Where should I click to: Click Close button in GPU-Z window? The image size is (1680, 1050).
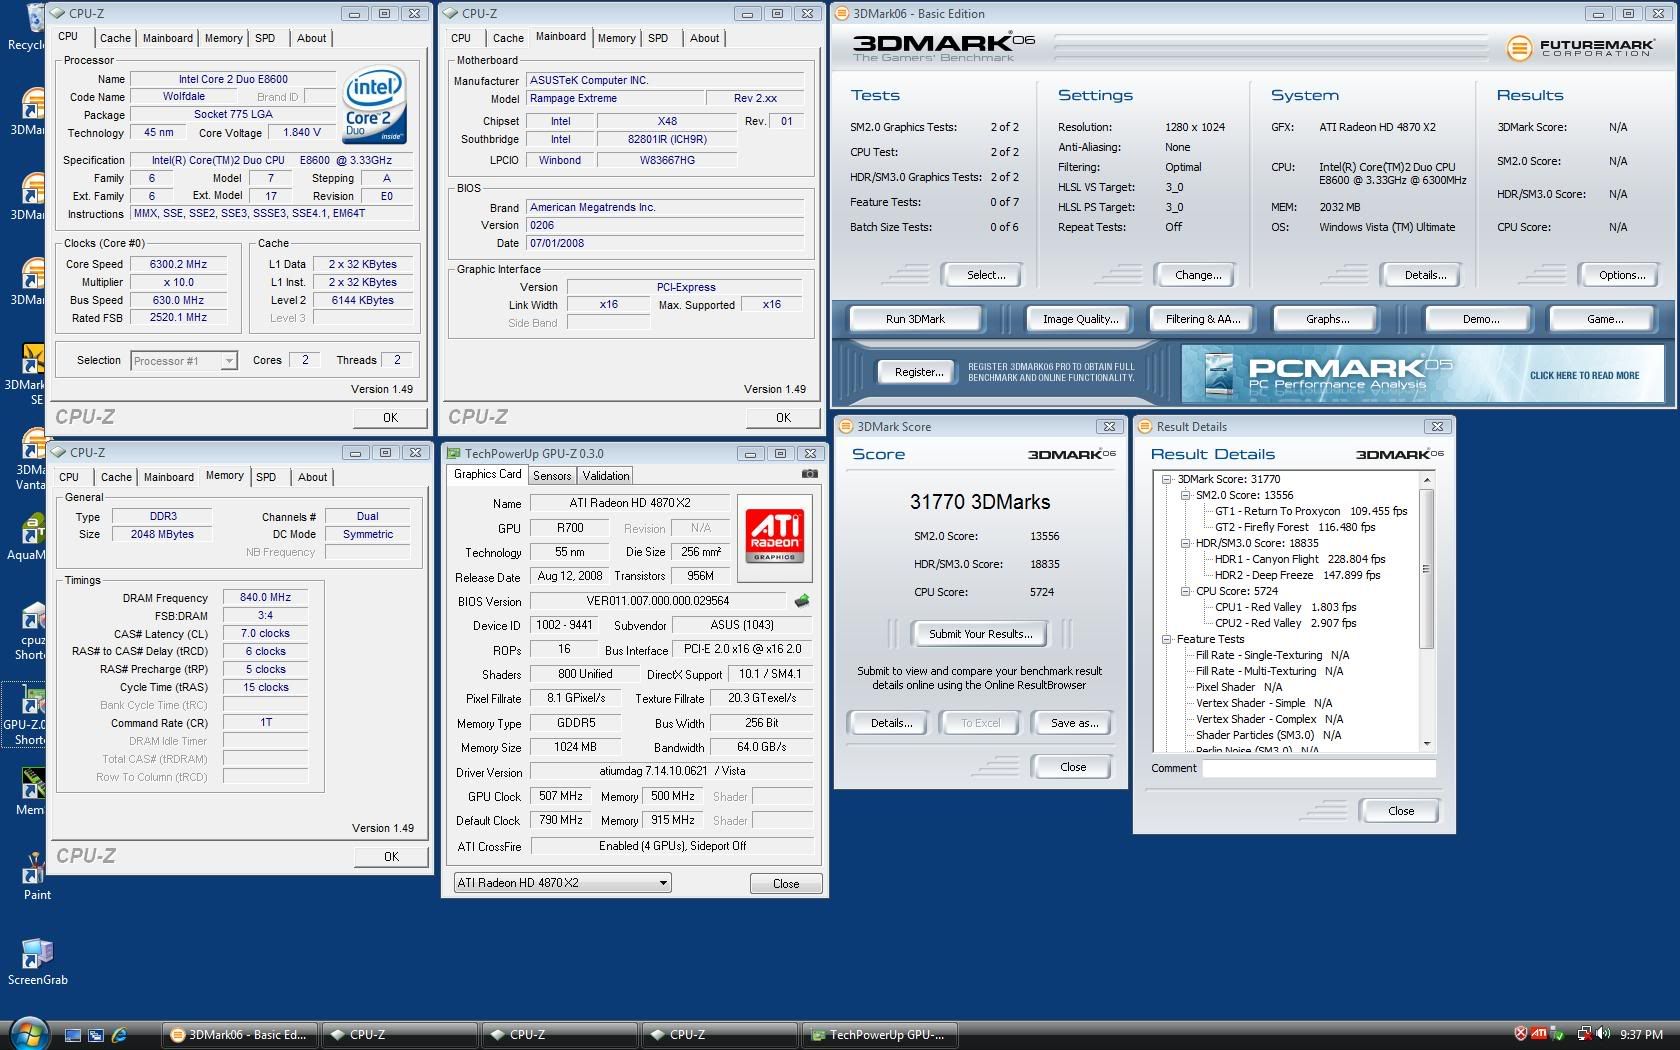point(786,884)
